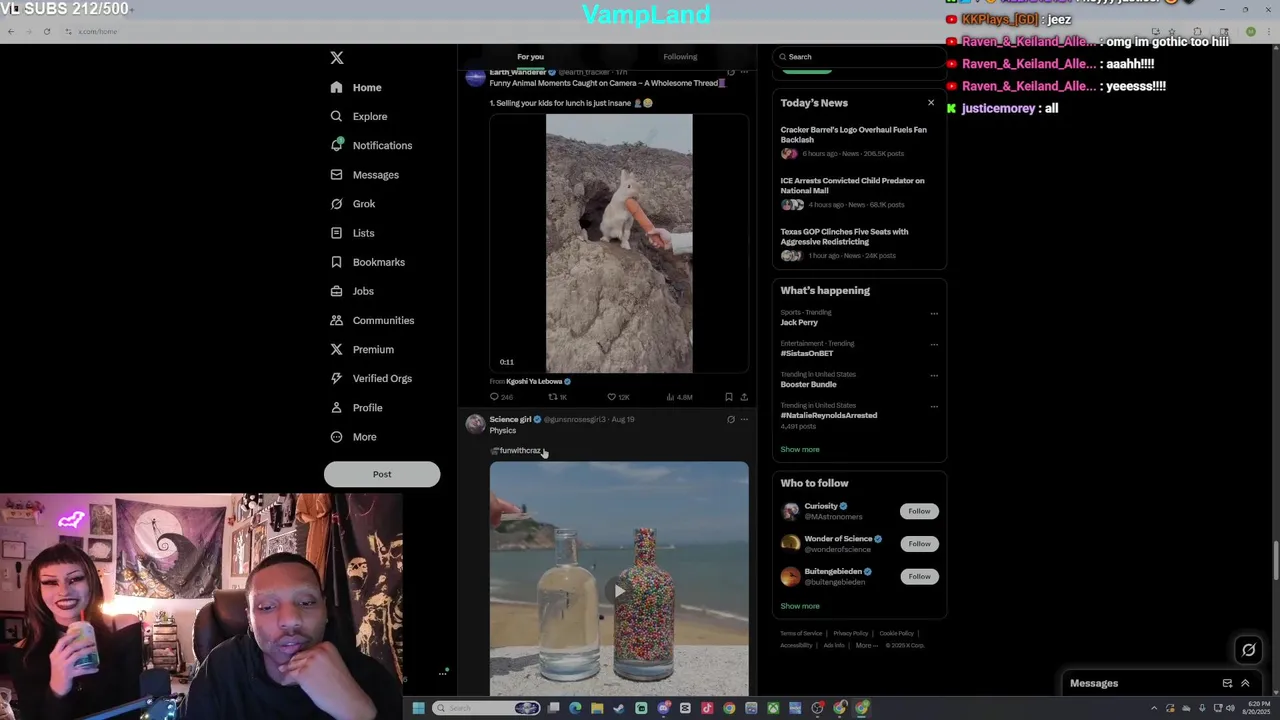Click the Privacy Policy footer link

(x=851, y=633)
